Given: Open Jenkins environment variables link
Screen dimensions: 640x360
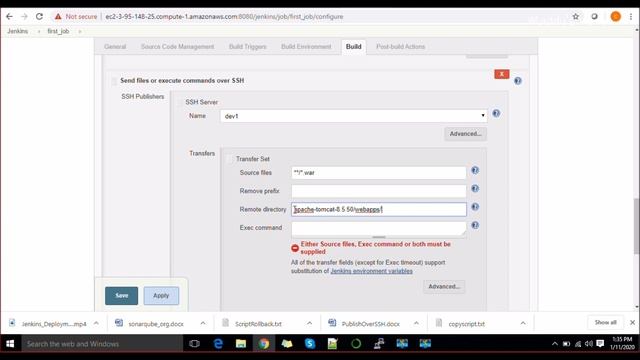Looking at the screenshot, I should coord(371,271).
